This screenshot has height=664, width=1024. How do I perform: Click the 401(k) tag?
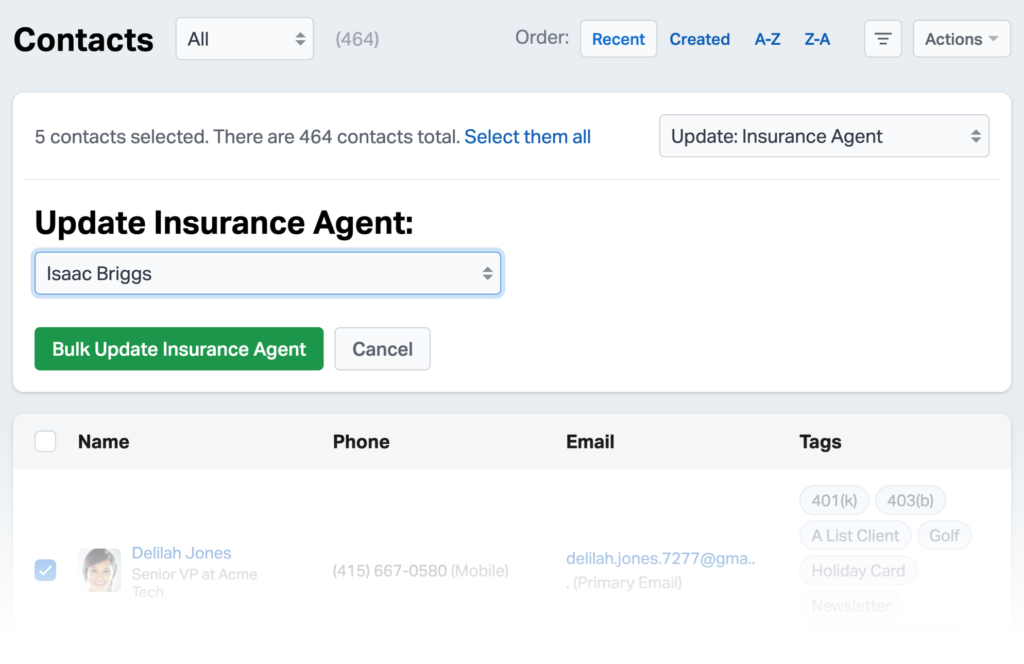point(834,499)
